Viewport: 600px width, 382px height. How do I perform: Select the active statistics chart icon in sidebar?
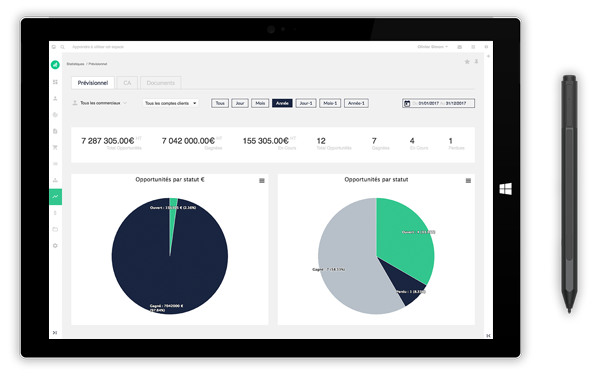(55, 196)
